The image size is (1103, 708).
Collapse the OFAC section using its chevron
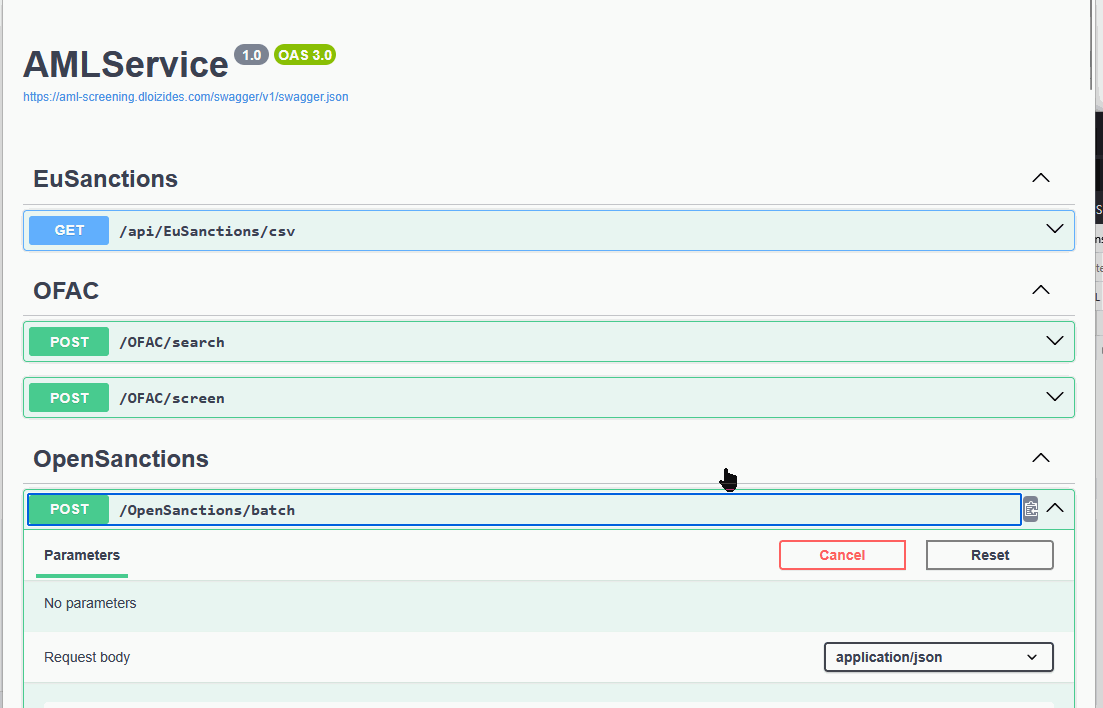[x=1040, y=290]
